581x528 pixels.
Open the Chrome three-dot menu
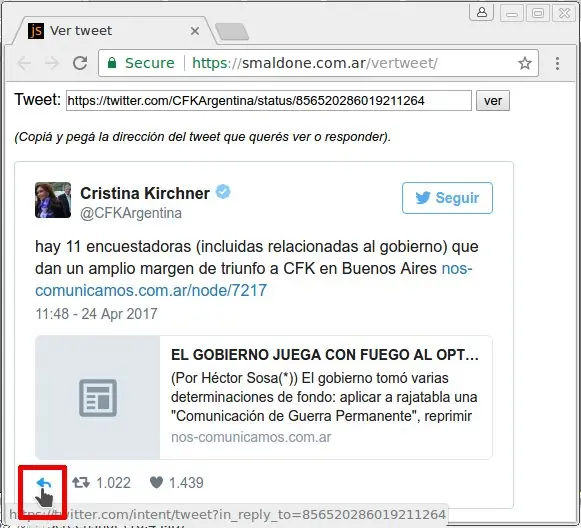pyautogui.click(x=557, y=63)
